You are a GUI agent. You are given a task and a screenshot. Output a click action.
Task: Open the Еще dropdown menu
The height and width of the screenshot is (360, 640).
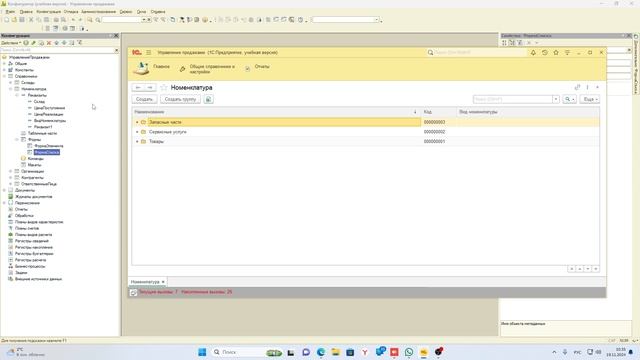coord(589,99)
